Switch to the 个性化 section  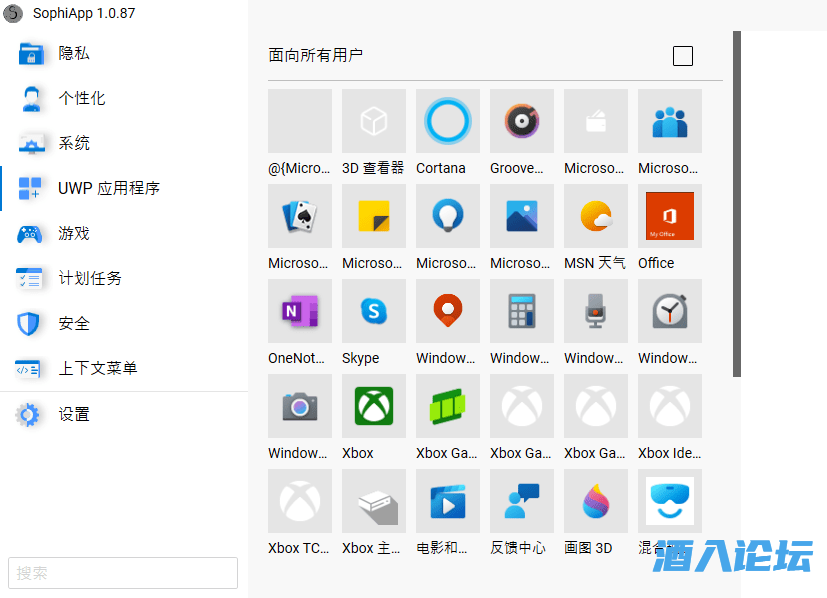click(81, 98)
